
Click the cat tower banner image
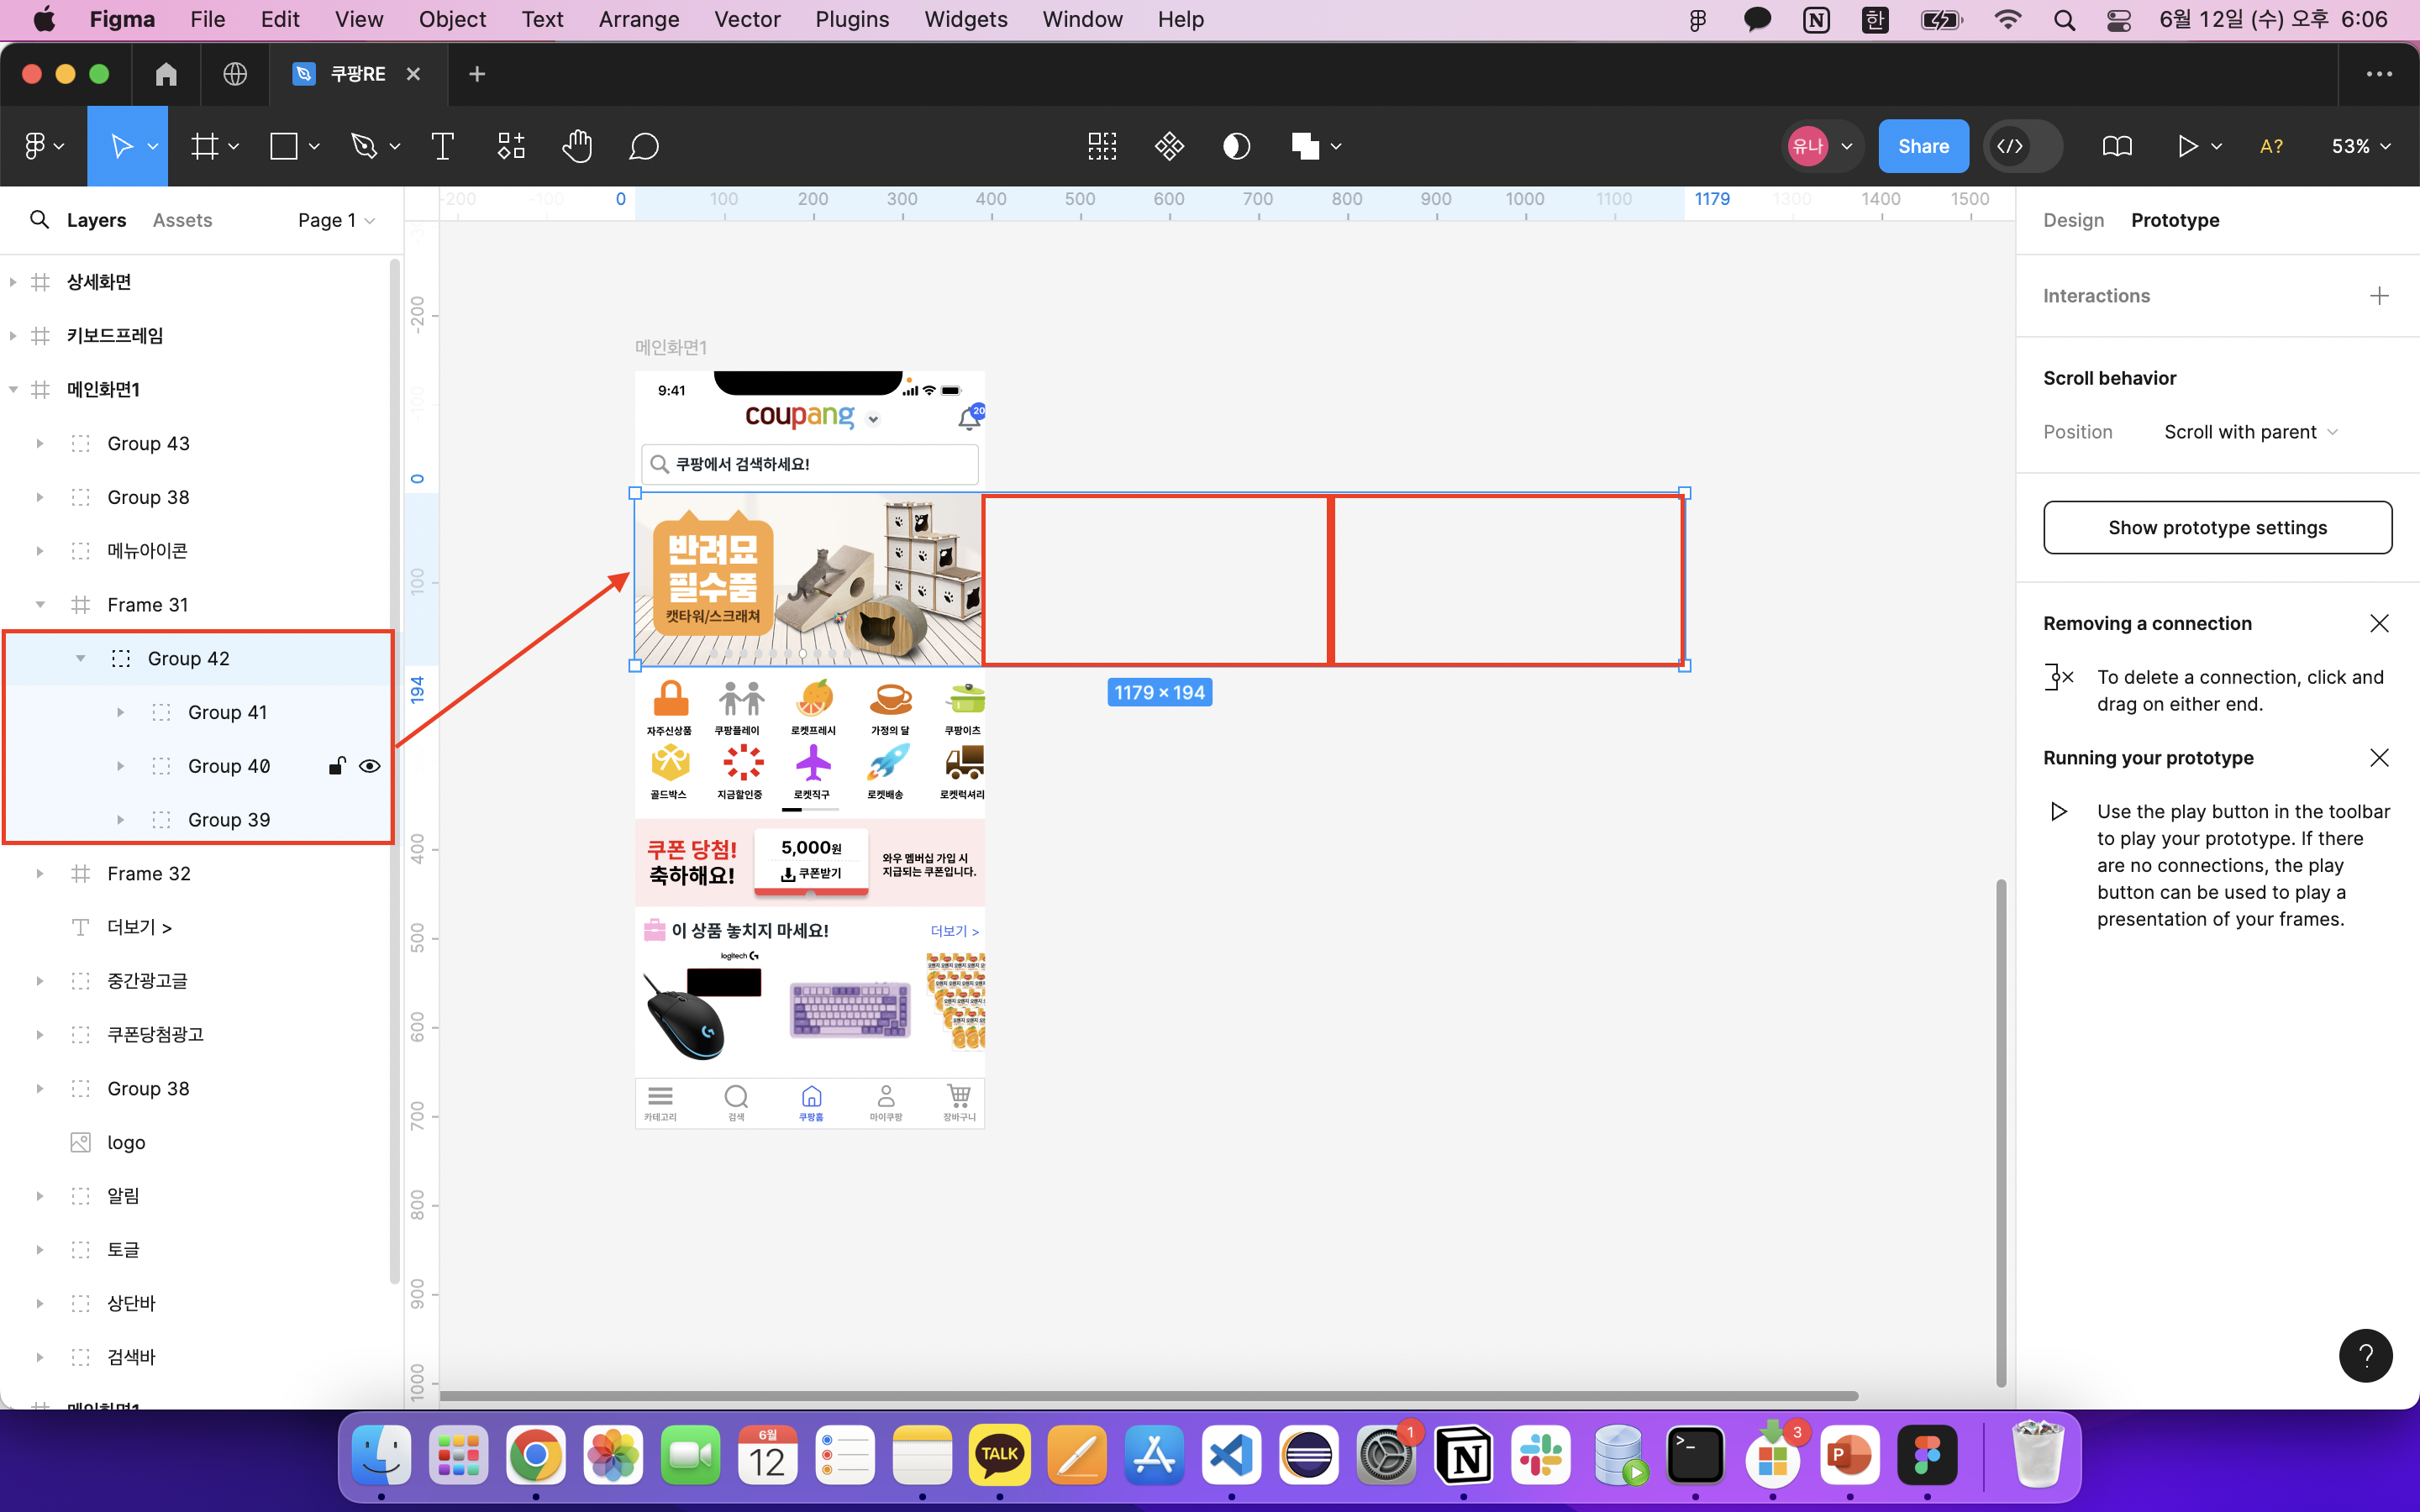pos(809,580)
